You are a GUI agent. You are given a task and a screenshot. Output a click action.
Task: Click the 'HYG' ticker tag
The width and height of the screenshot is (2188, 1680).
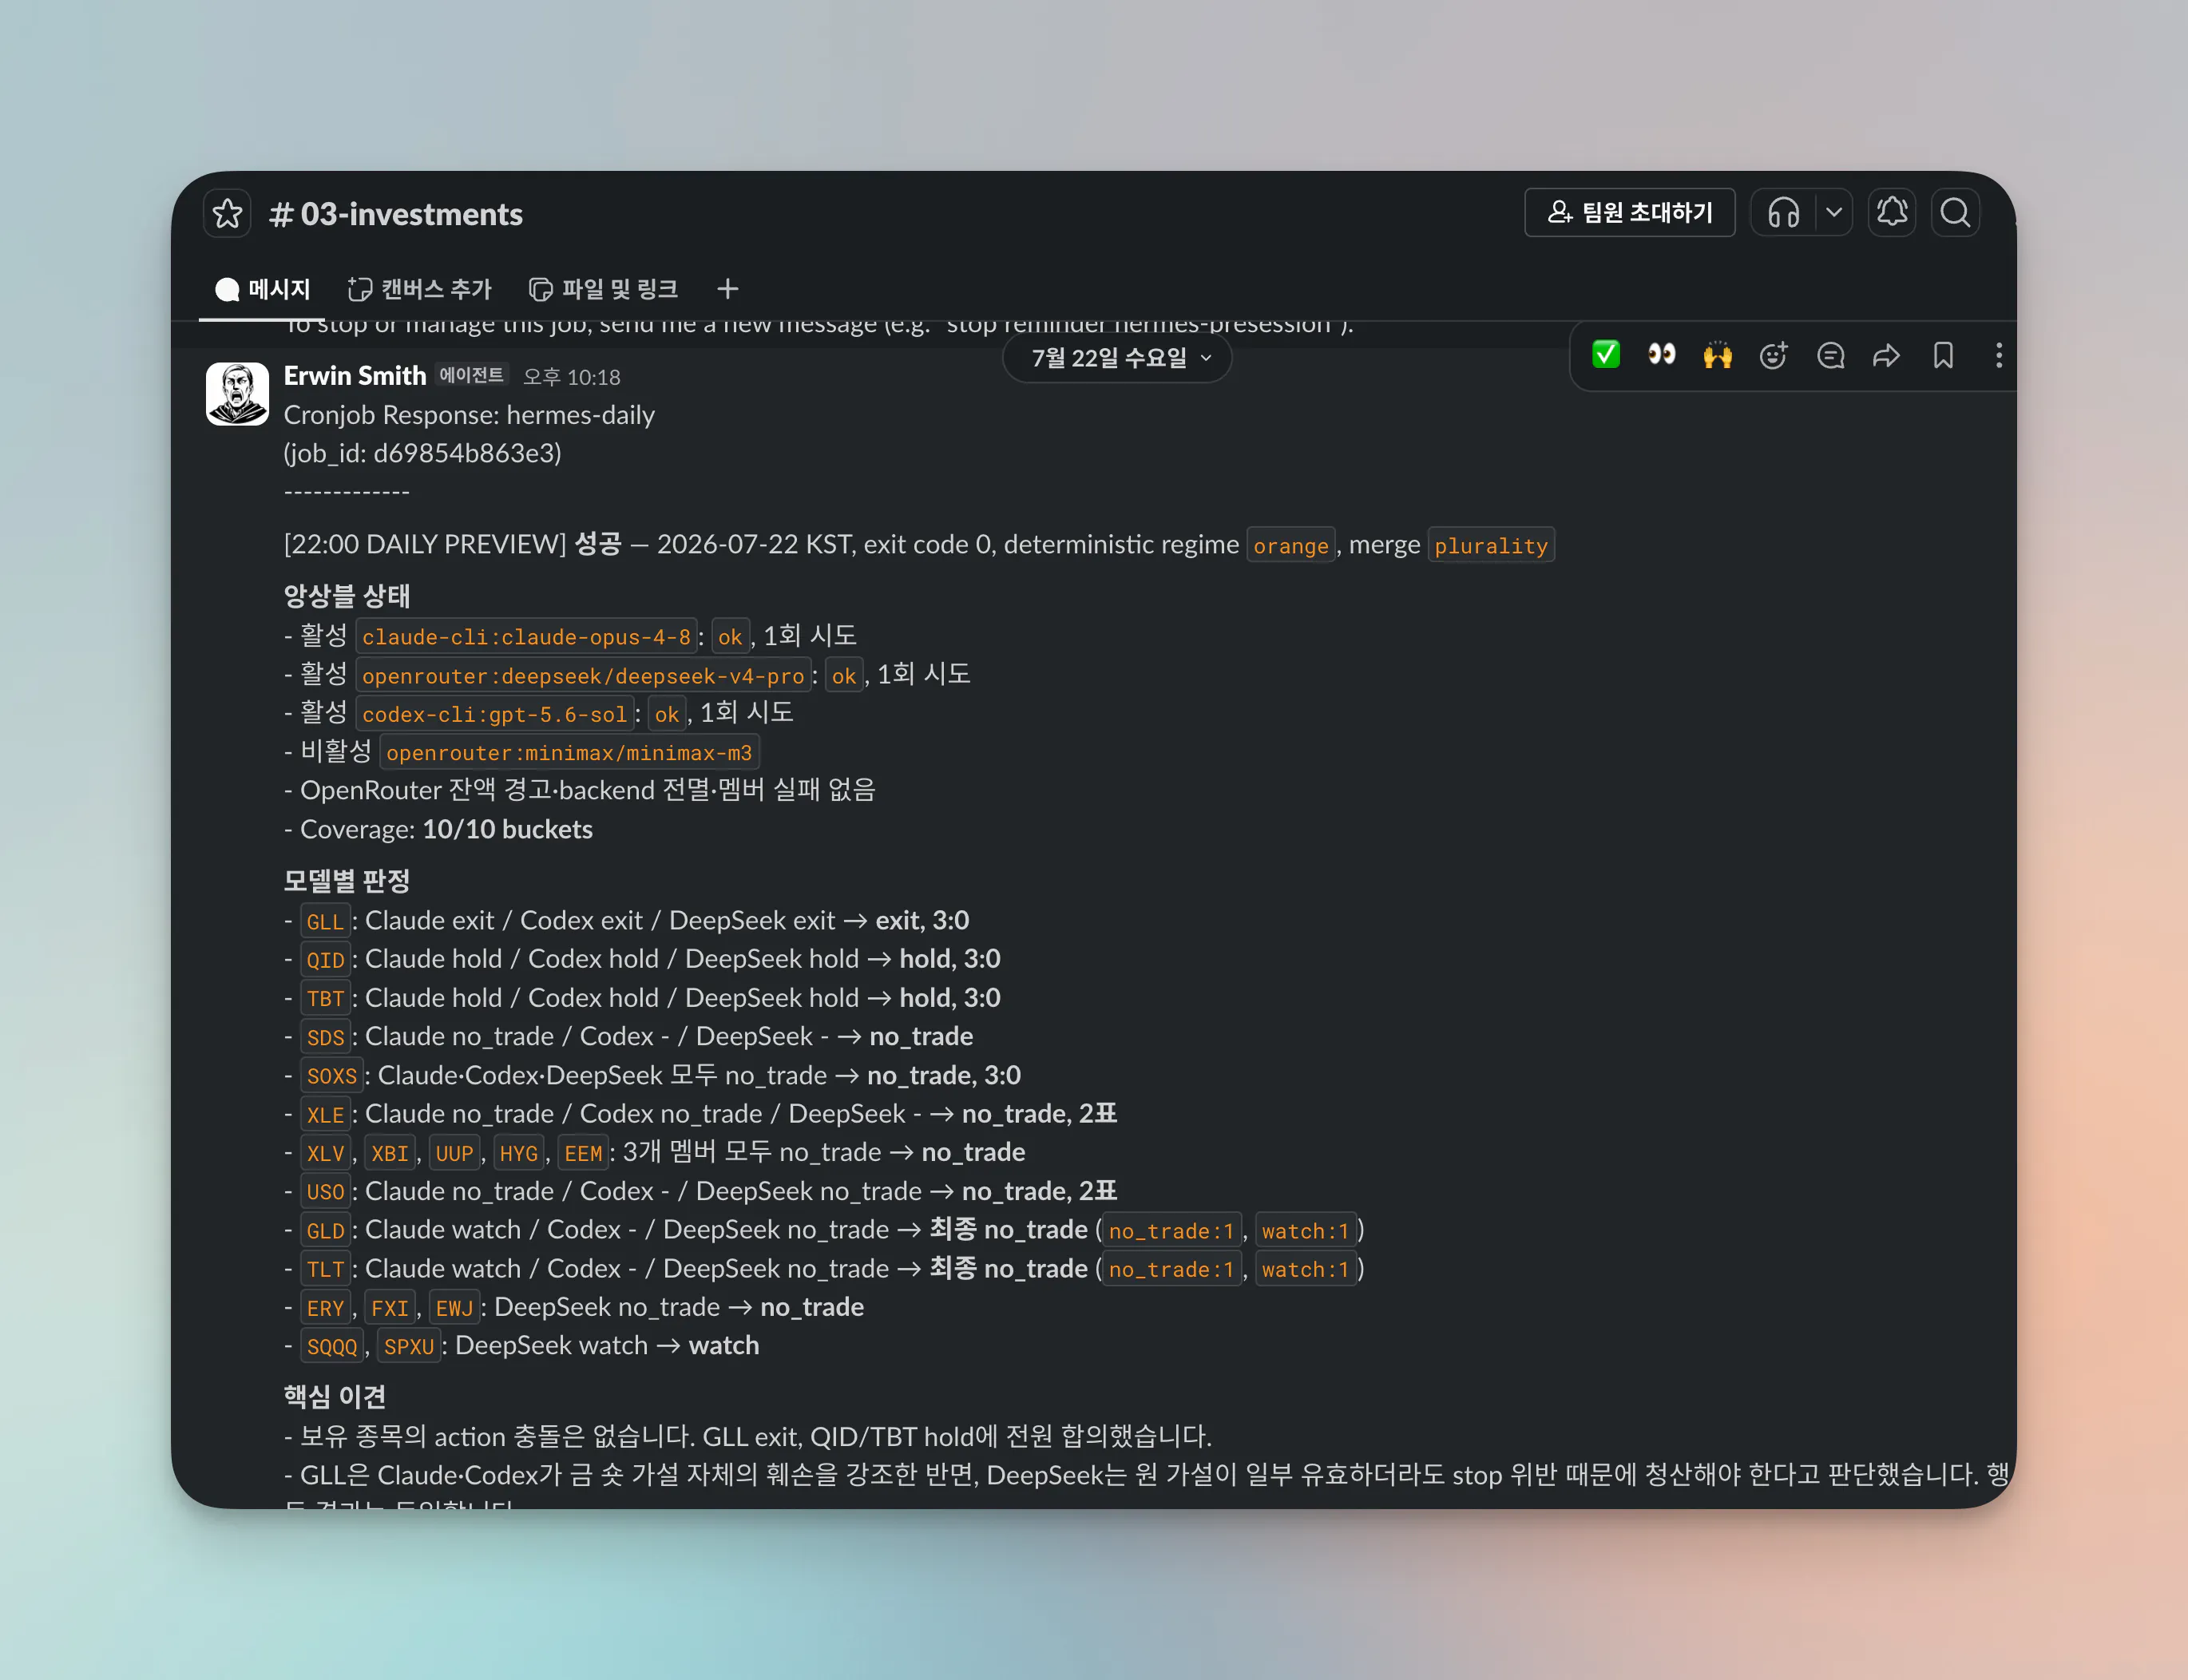tap(518, 1154)
